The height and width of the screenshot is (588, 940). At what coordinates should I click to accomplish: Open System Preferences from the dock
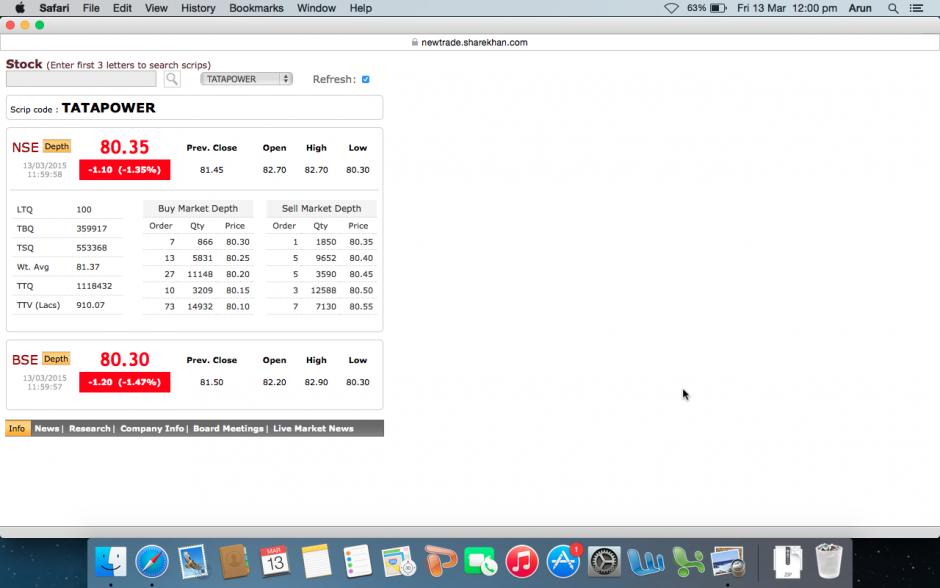[604, 562]
